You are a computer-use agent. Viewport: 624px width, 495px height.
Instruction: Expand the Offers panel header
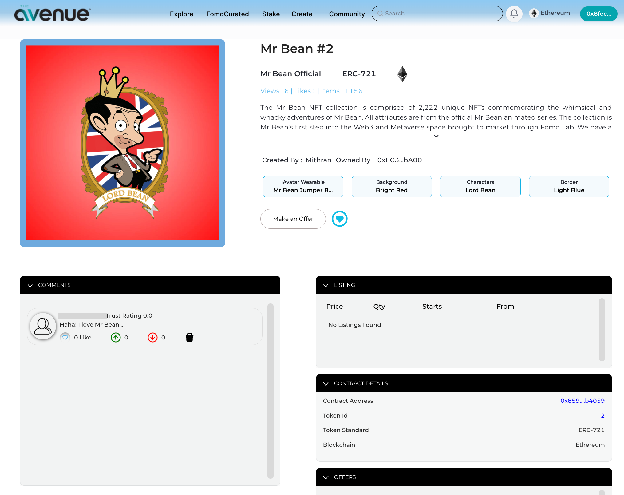point(327,476)
